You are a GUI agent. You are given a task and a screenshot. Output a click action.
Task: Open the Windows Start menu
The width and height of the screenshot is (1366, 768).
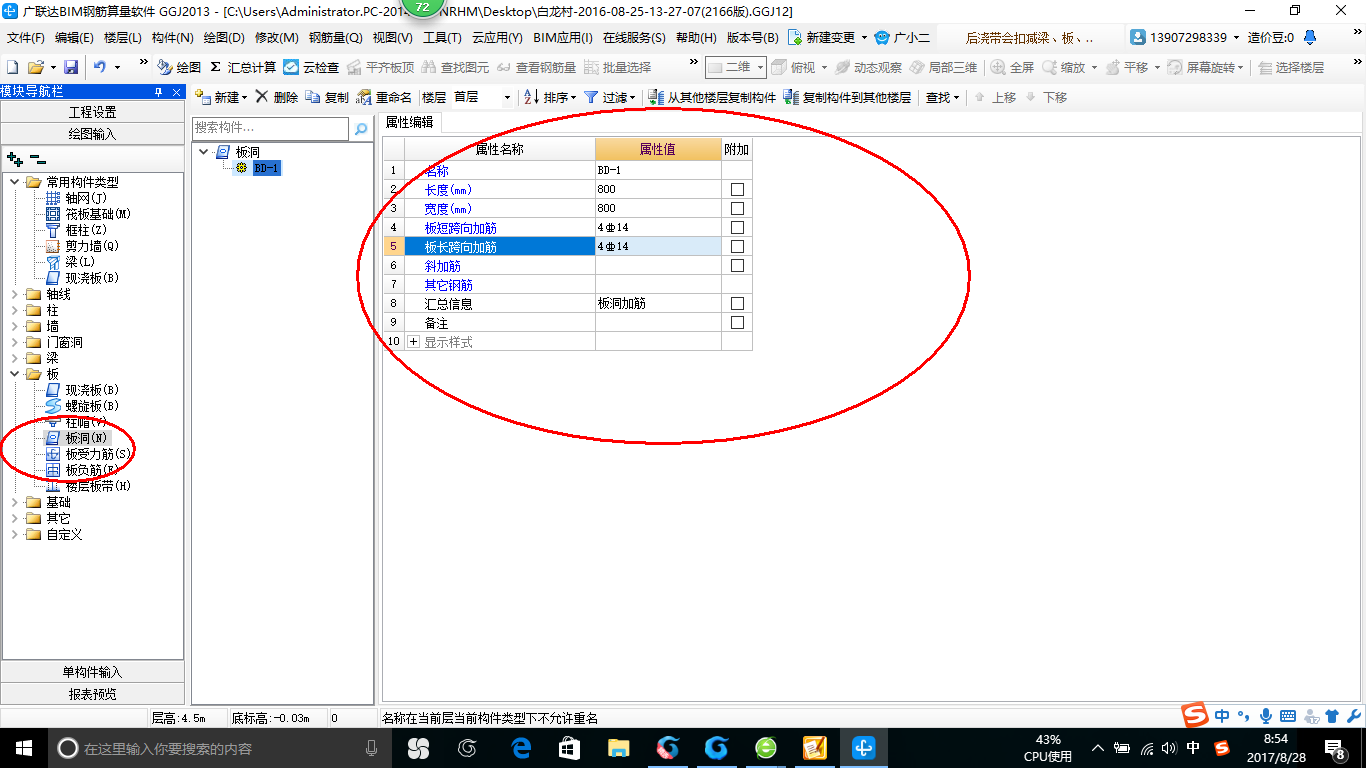point(23,747)
